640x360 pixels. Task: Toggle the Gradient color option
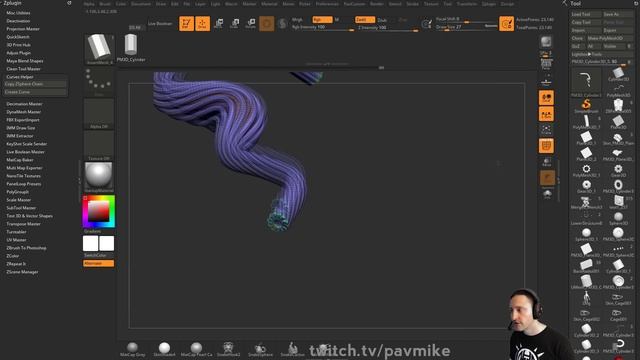pyautogui.click(x=93, y=231)
